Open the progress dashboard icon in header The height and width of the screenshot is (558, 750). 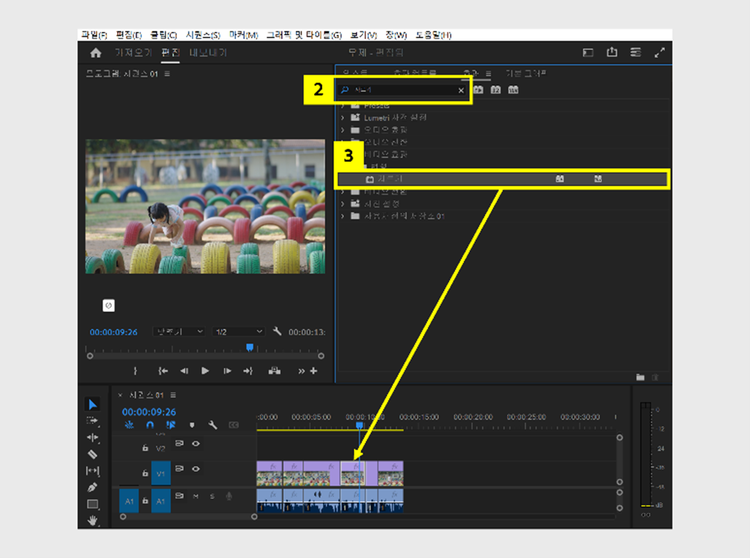point(636,52)
